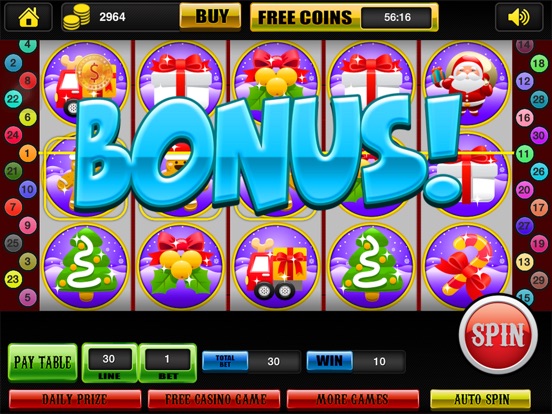This screenshot has width=552, height=414.
Task: Go to the home screen icon
Action: click(x=29, y=17)
